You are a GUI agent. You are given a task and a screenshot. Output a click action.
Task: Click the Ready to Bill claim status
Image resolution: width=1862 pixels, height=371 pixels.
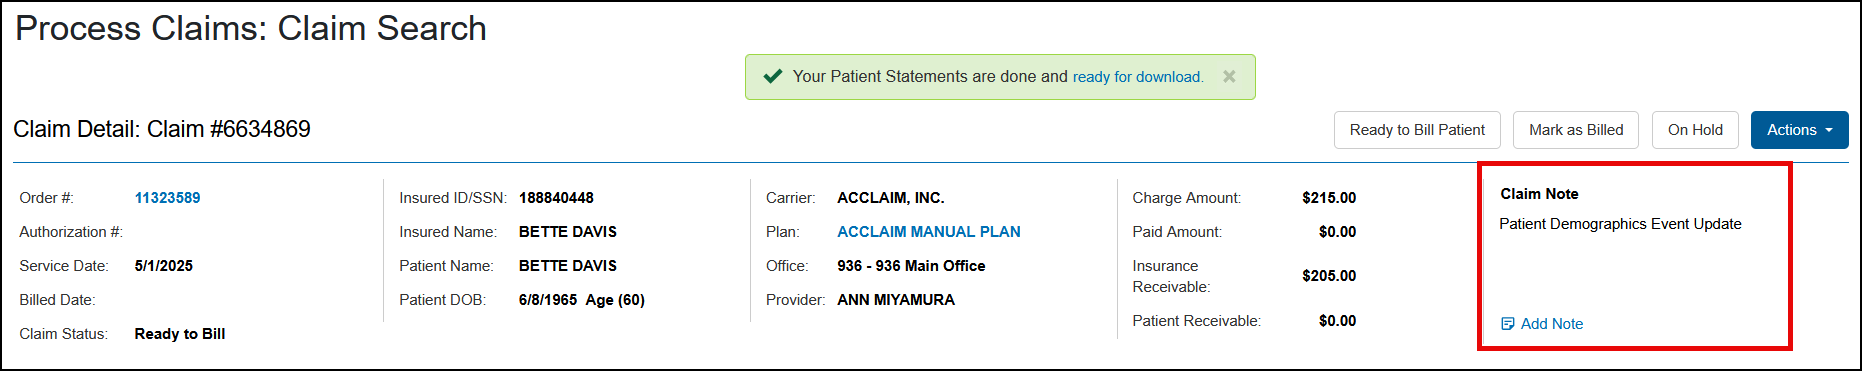pos(180,334)
